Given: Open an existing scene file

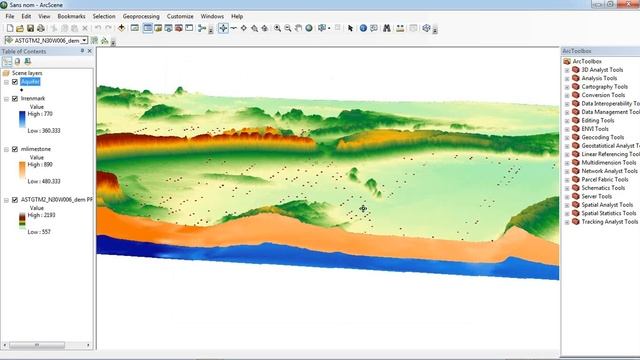Looking at the screenshot, I should pyautogui.click(x=20, y=28).
